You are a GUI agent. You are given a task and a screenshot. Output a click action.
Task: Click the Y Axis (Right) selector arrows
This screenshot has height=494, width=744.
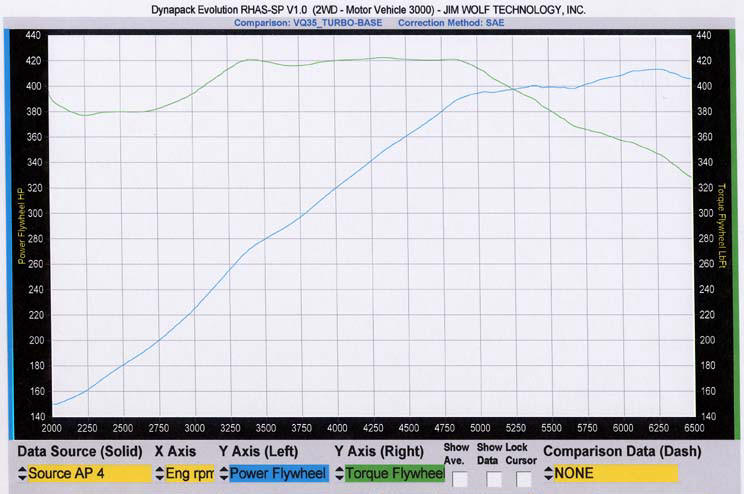tap(339, 473)
